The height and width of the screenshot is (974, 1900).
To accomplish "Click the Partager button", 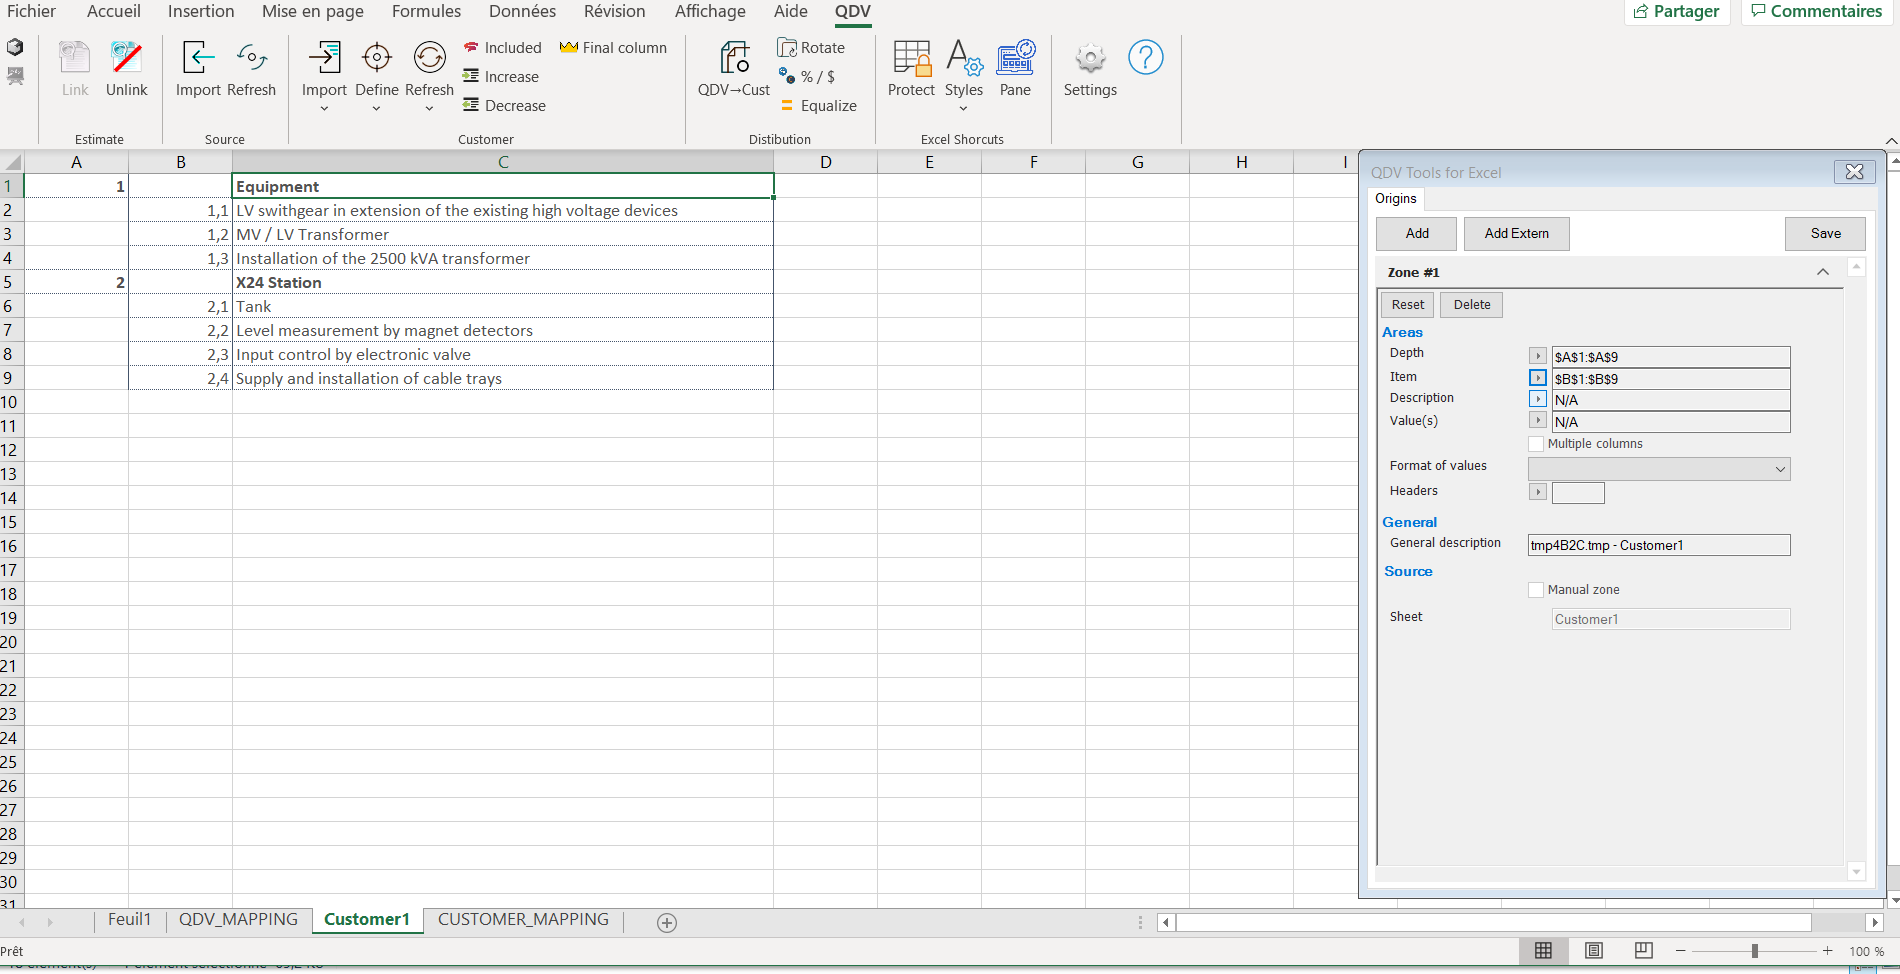I will 1677,11.
